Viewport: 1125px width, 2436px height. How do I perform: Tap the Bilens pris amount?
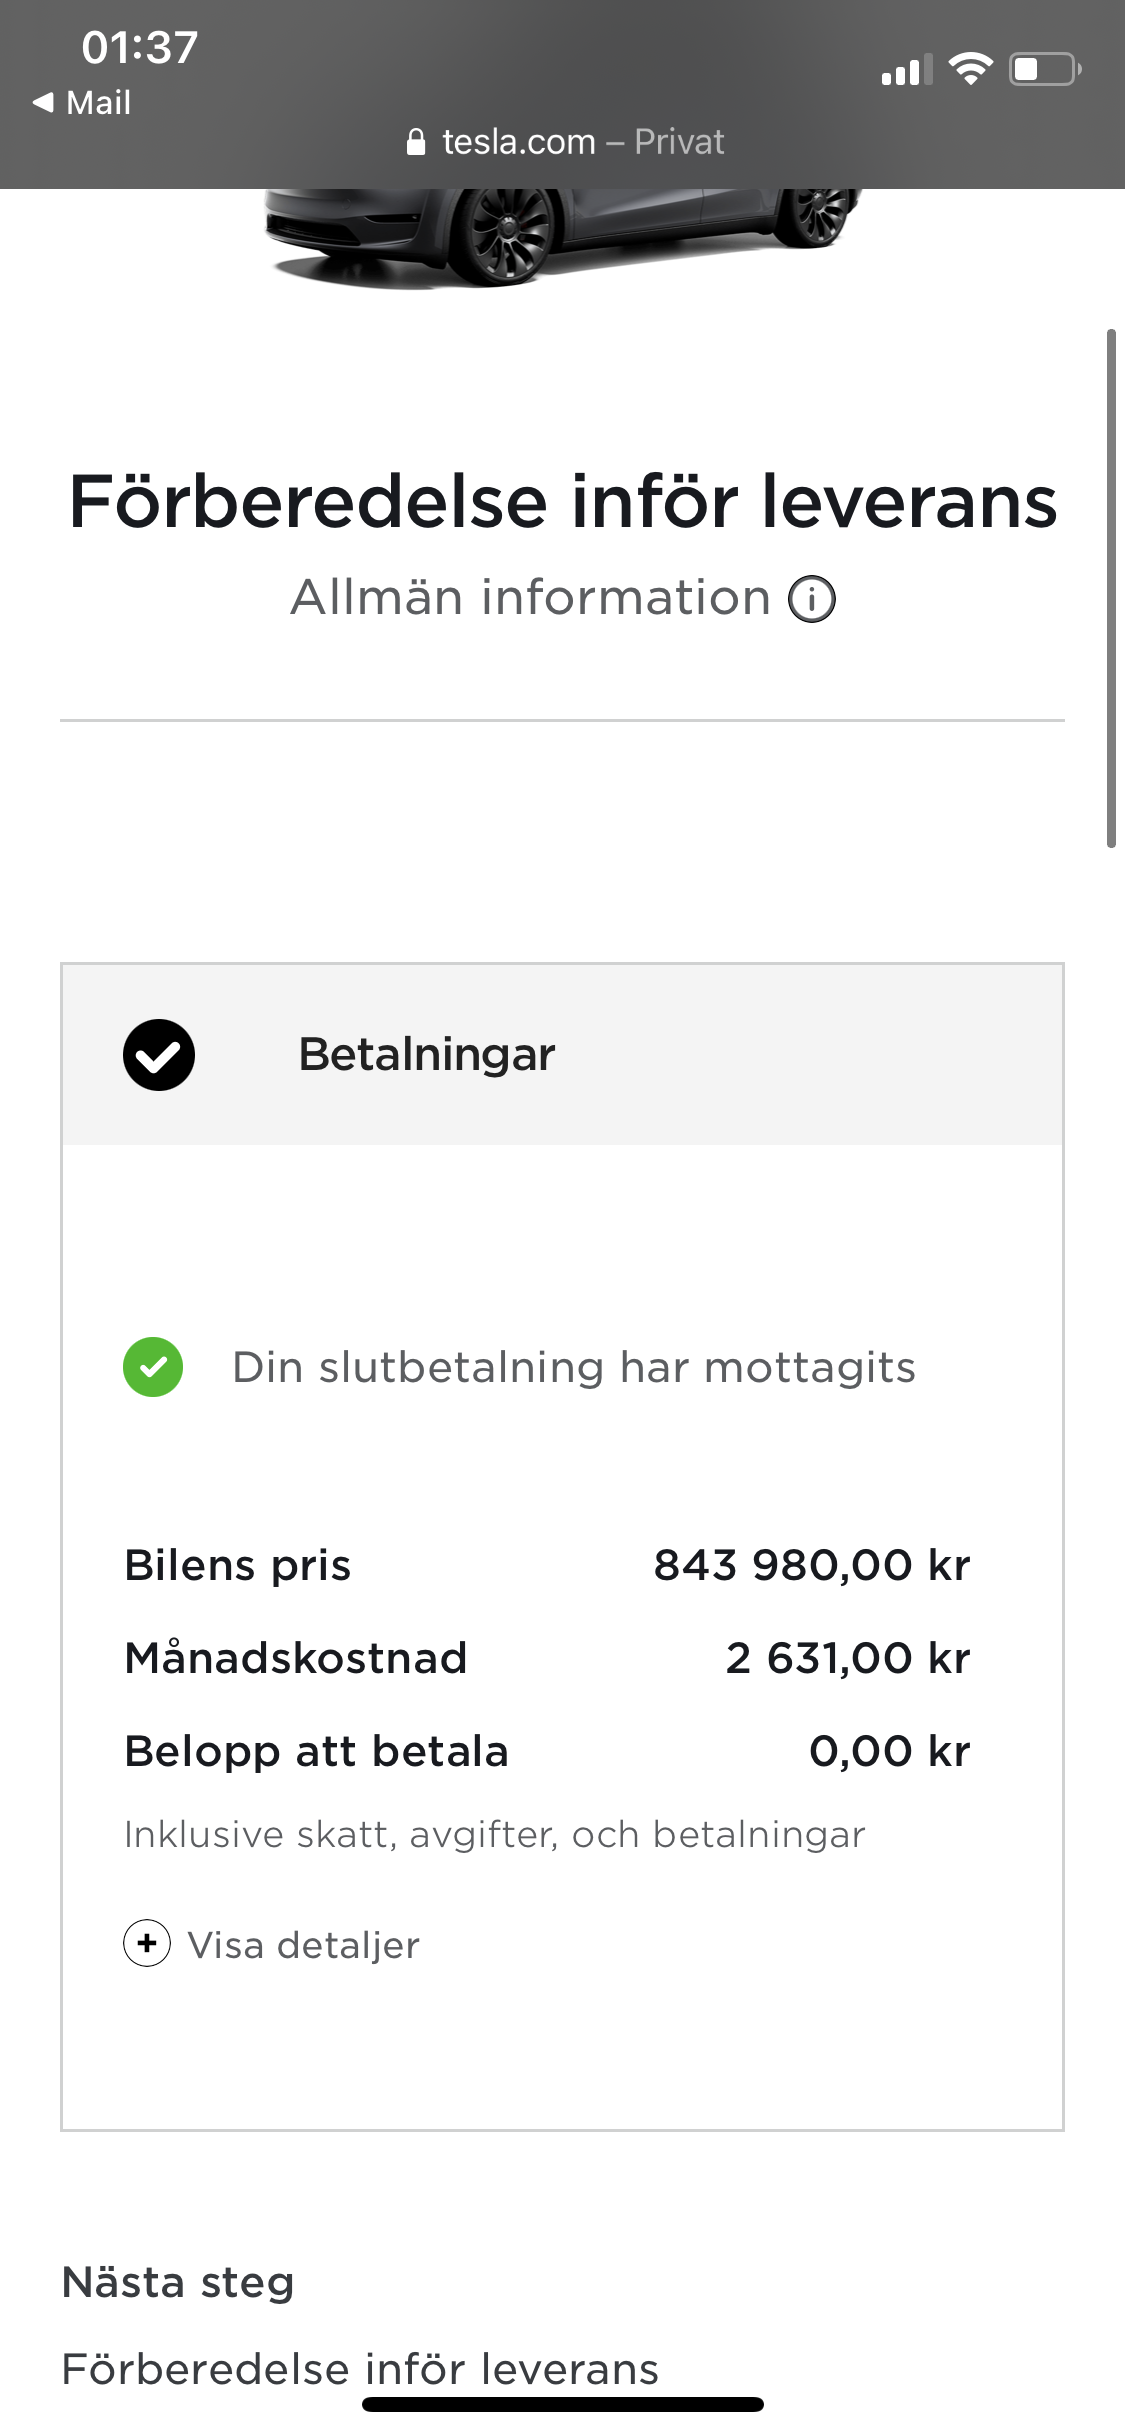811,1565
